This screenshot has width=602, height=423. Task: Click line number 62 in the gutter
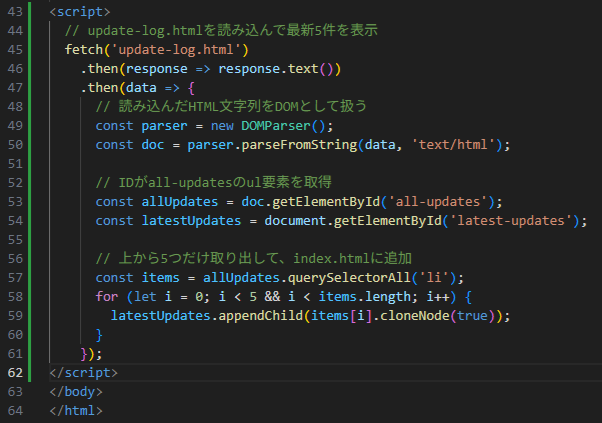click(15, 373)
